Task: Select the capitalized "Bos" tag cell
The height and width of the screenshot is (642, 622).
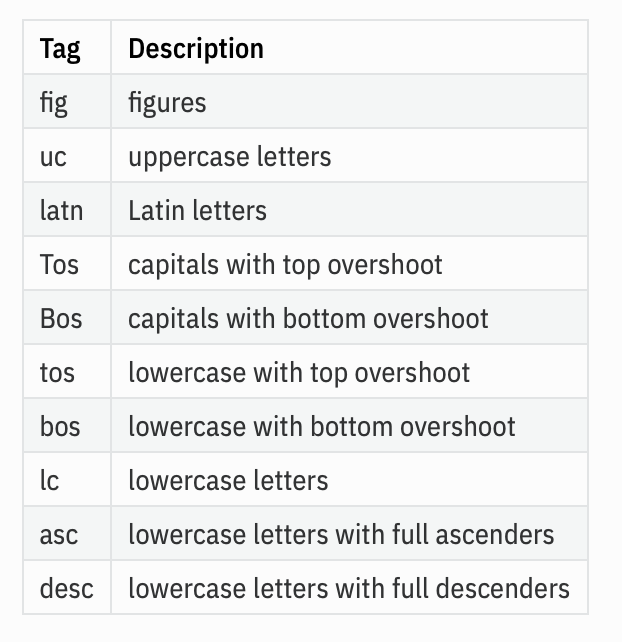Action: tap(61, 318)
